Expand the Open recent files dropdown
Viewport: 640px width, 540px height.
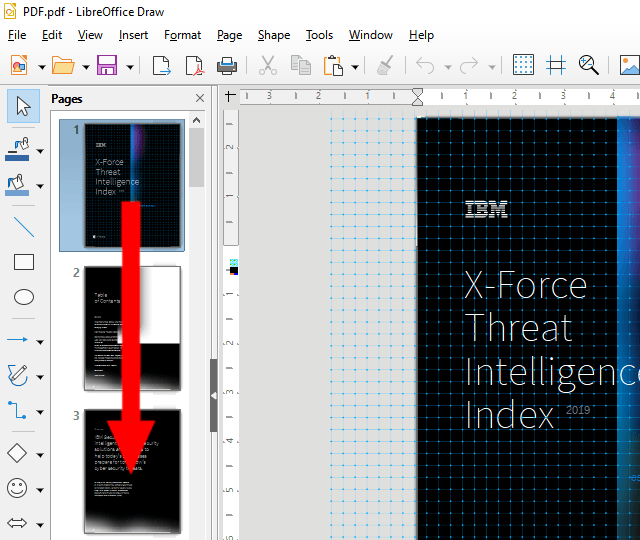pyautogui.click(x=86, y=67)
